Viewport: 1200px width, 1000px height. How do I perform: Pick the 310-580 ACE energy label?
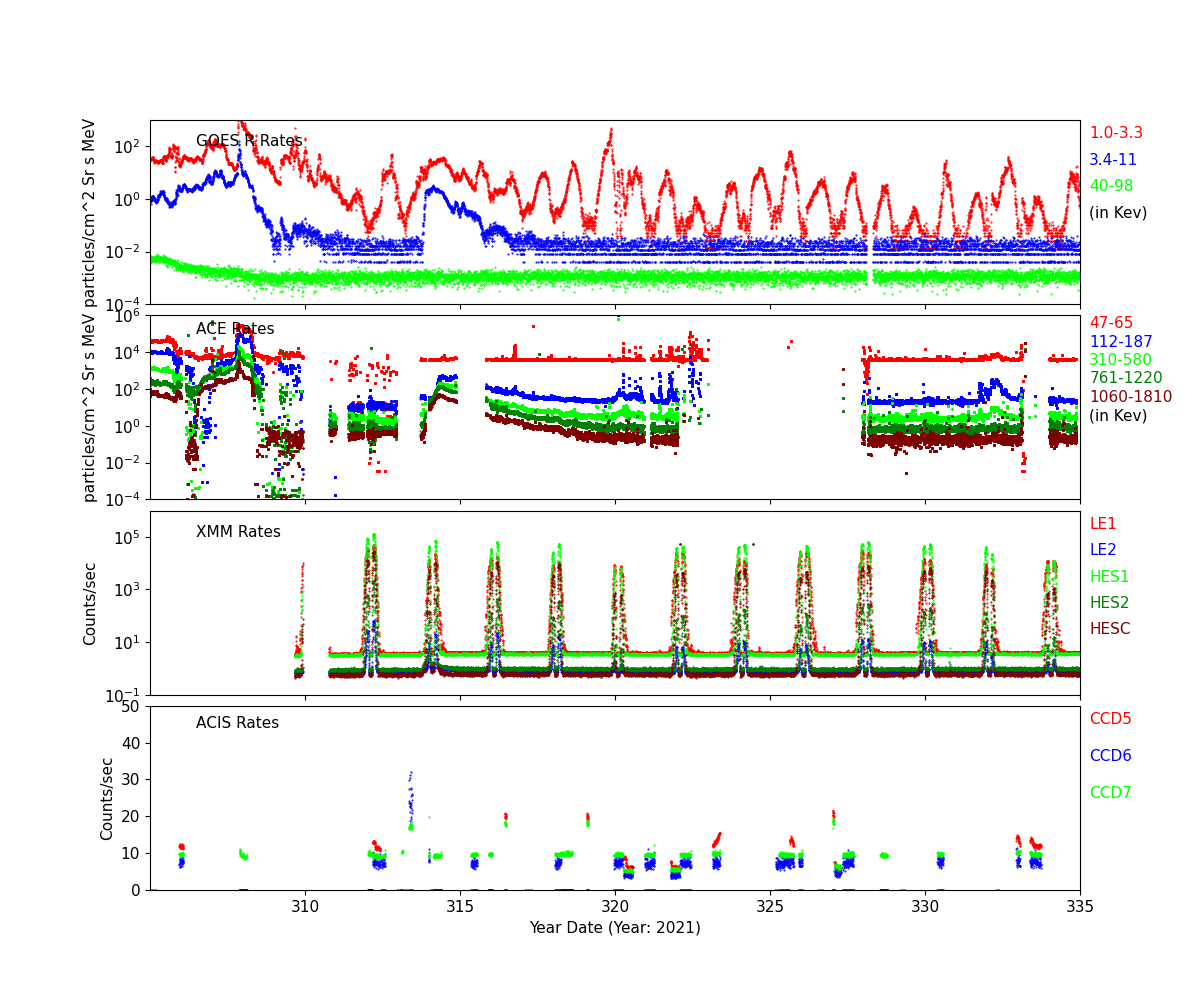coord(1120,360)
